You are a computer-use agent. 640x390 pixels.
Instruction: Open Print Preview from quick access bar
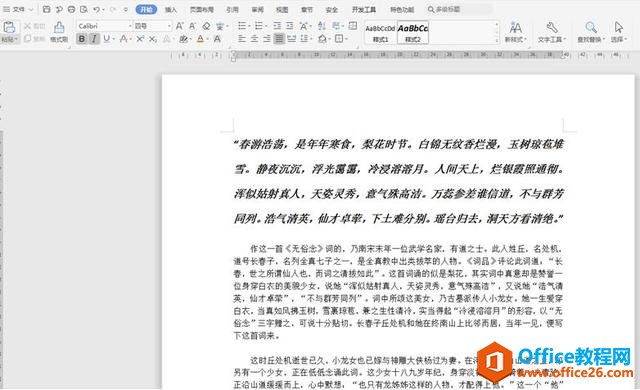tap(84, 9)
